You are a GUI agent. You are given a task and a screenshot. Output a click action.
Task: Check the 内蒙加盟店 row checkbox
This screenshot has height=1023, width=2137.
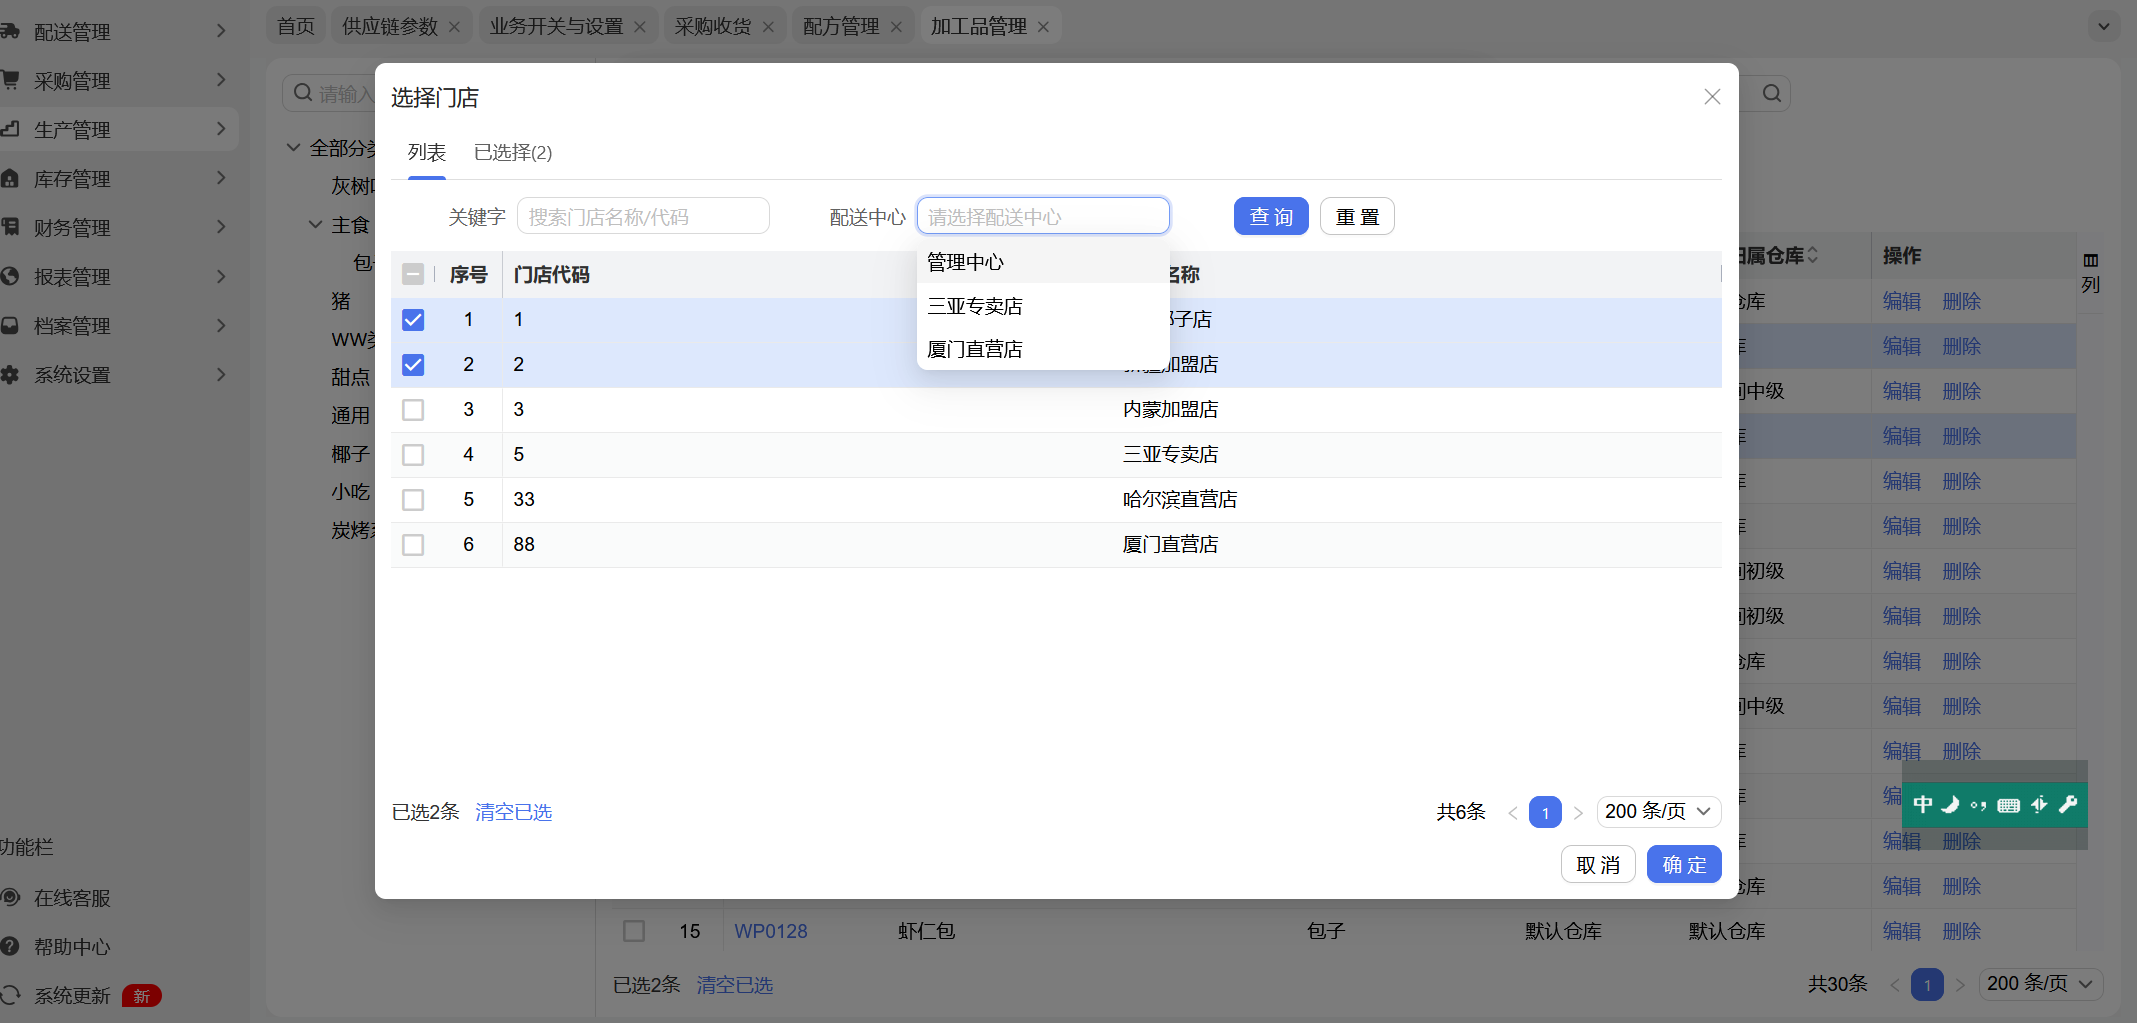(x=413, y=410)
